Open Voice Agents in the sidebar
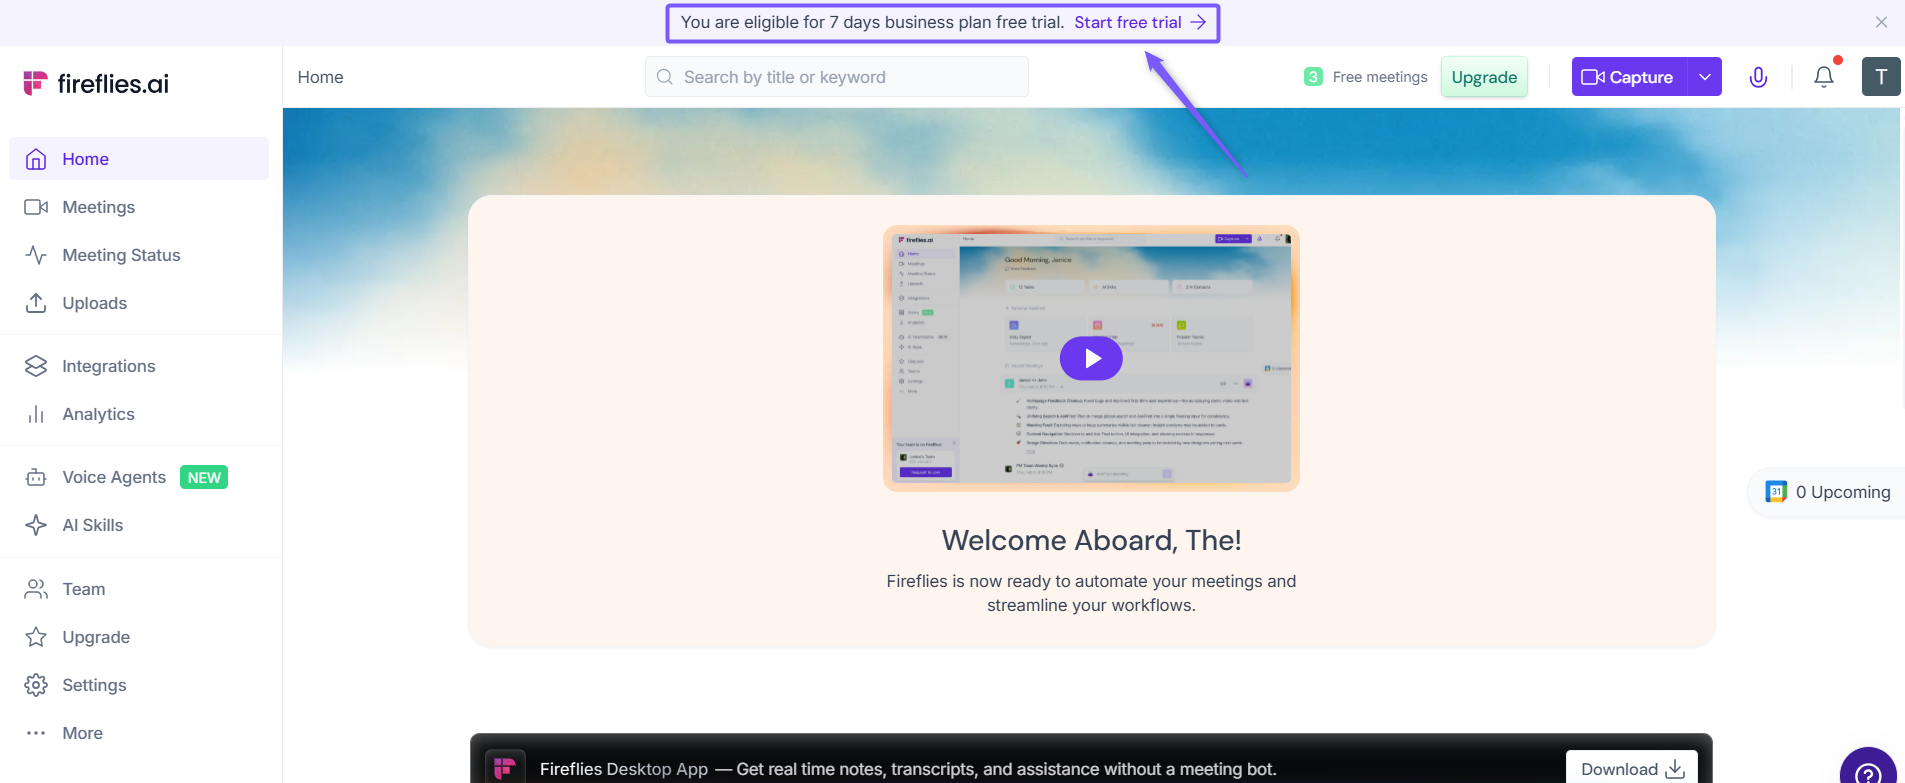This screenshot has height=783, width=1905. [x=139, y=477]
